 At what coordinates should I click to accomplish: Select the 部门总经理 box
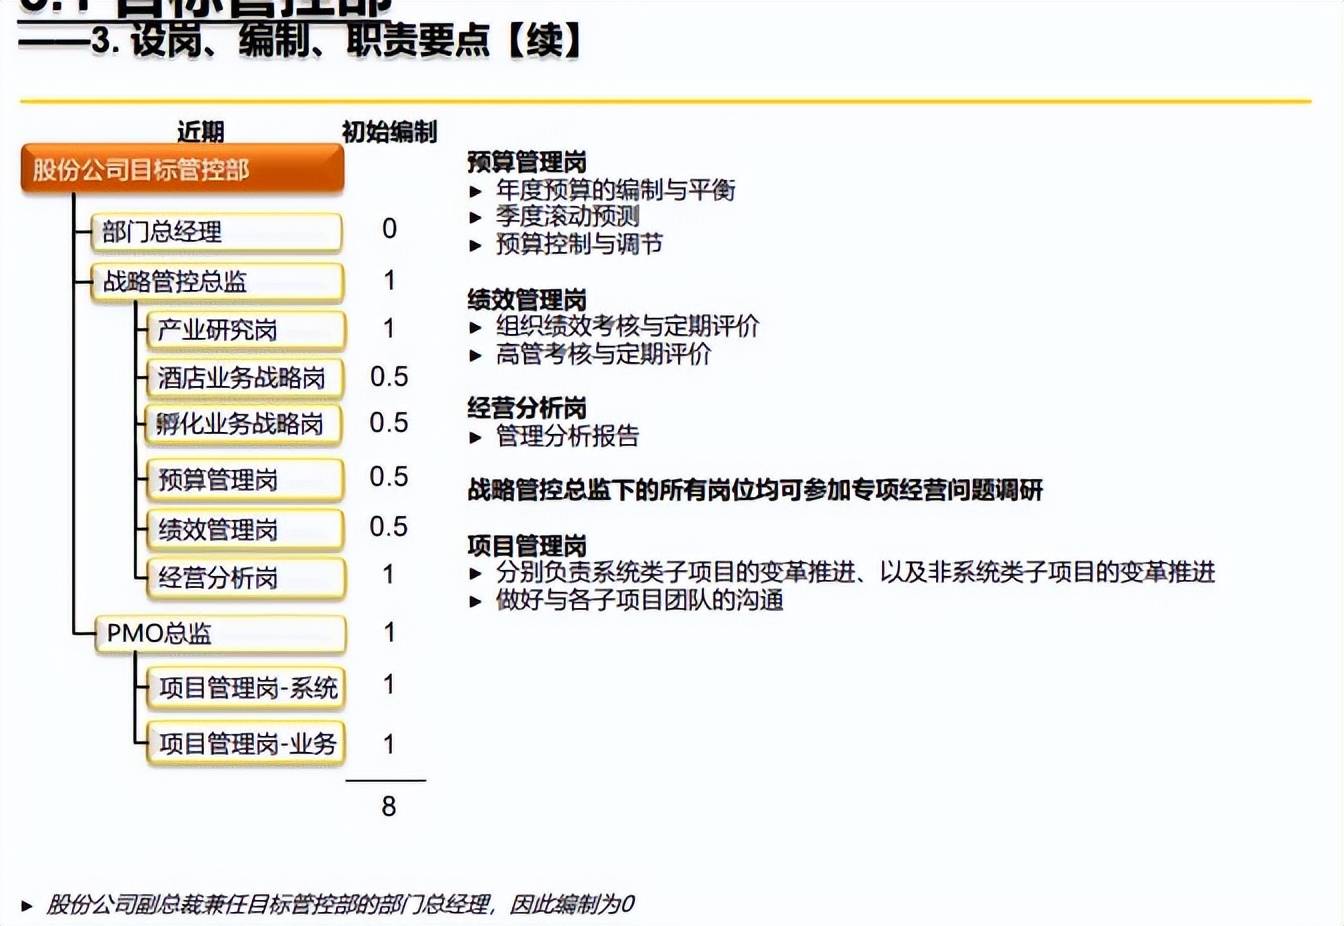point(217,232)
